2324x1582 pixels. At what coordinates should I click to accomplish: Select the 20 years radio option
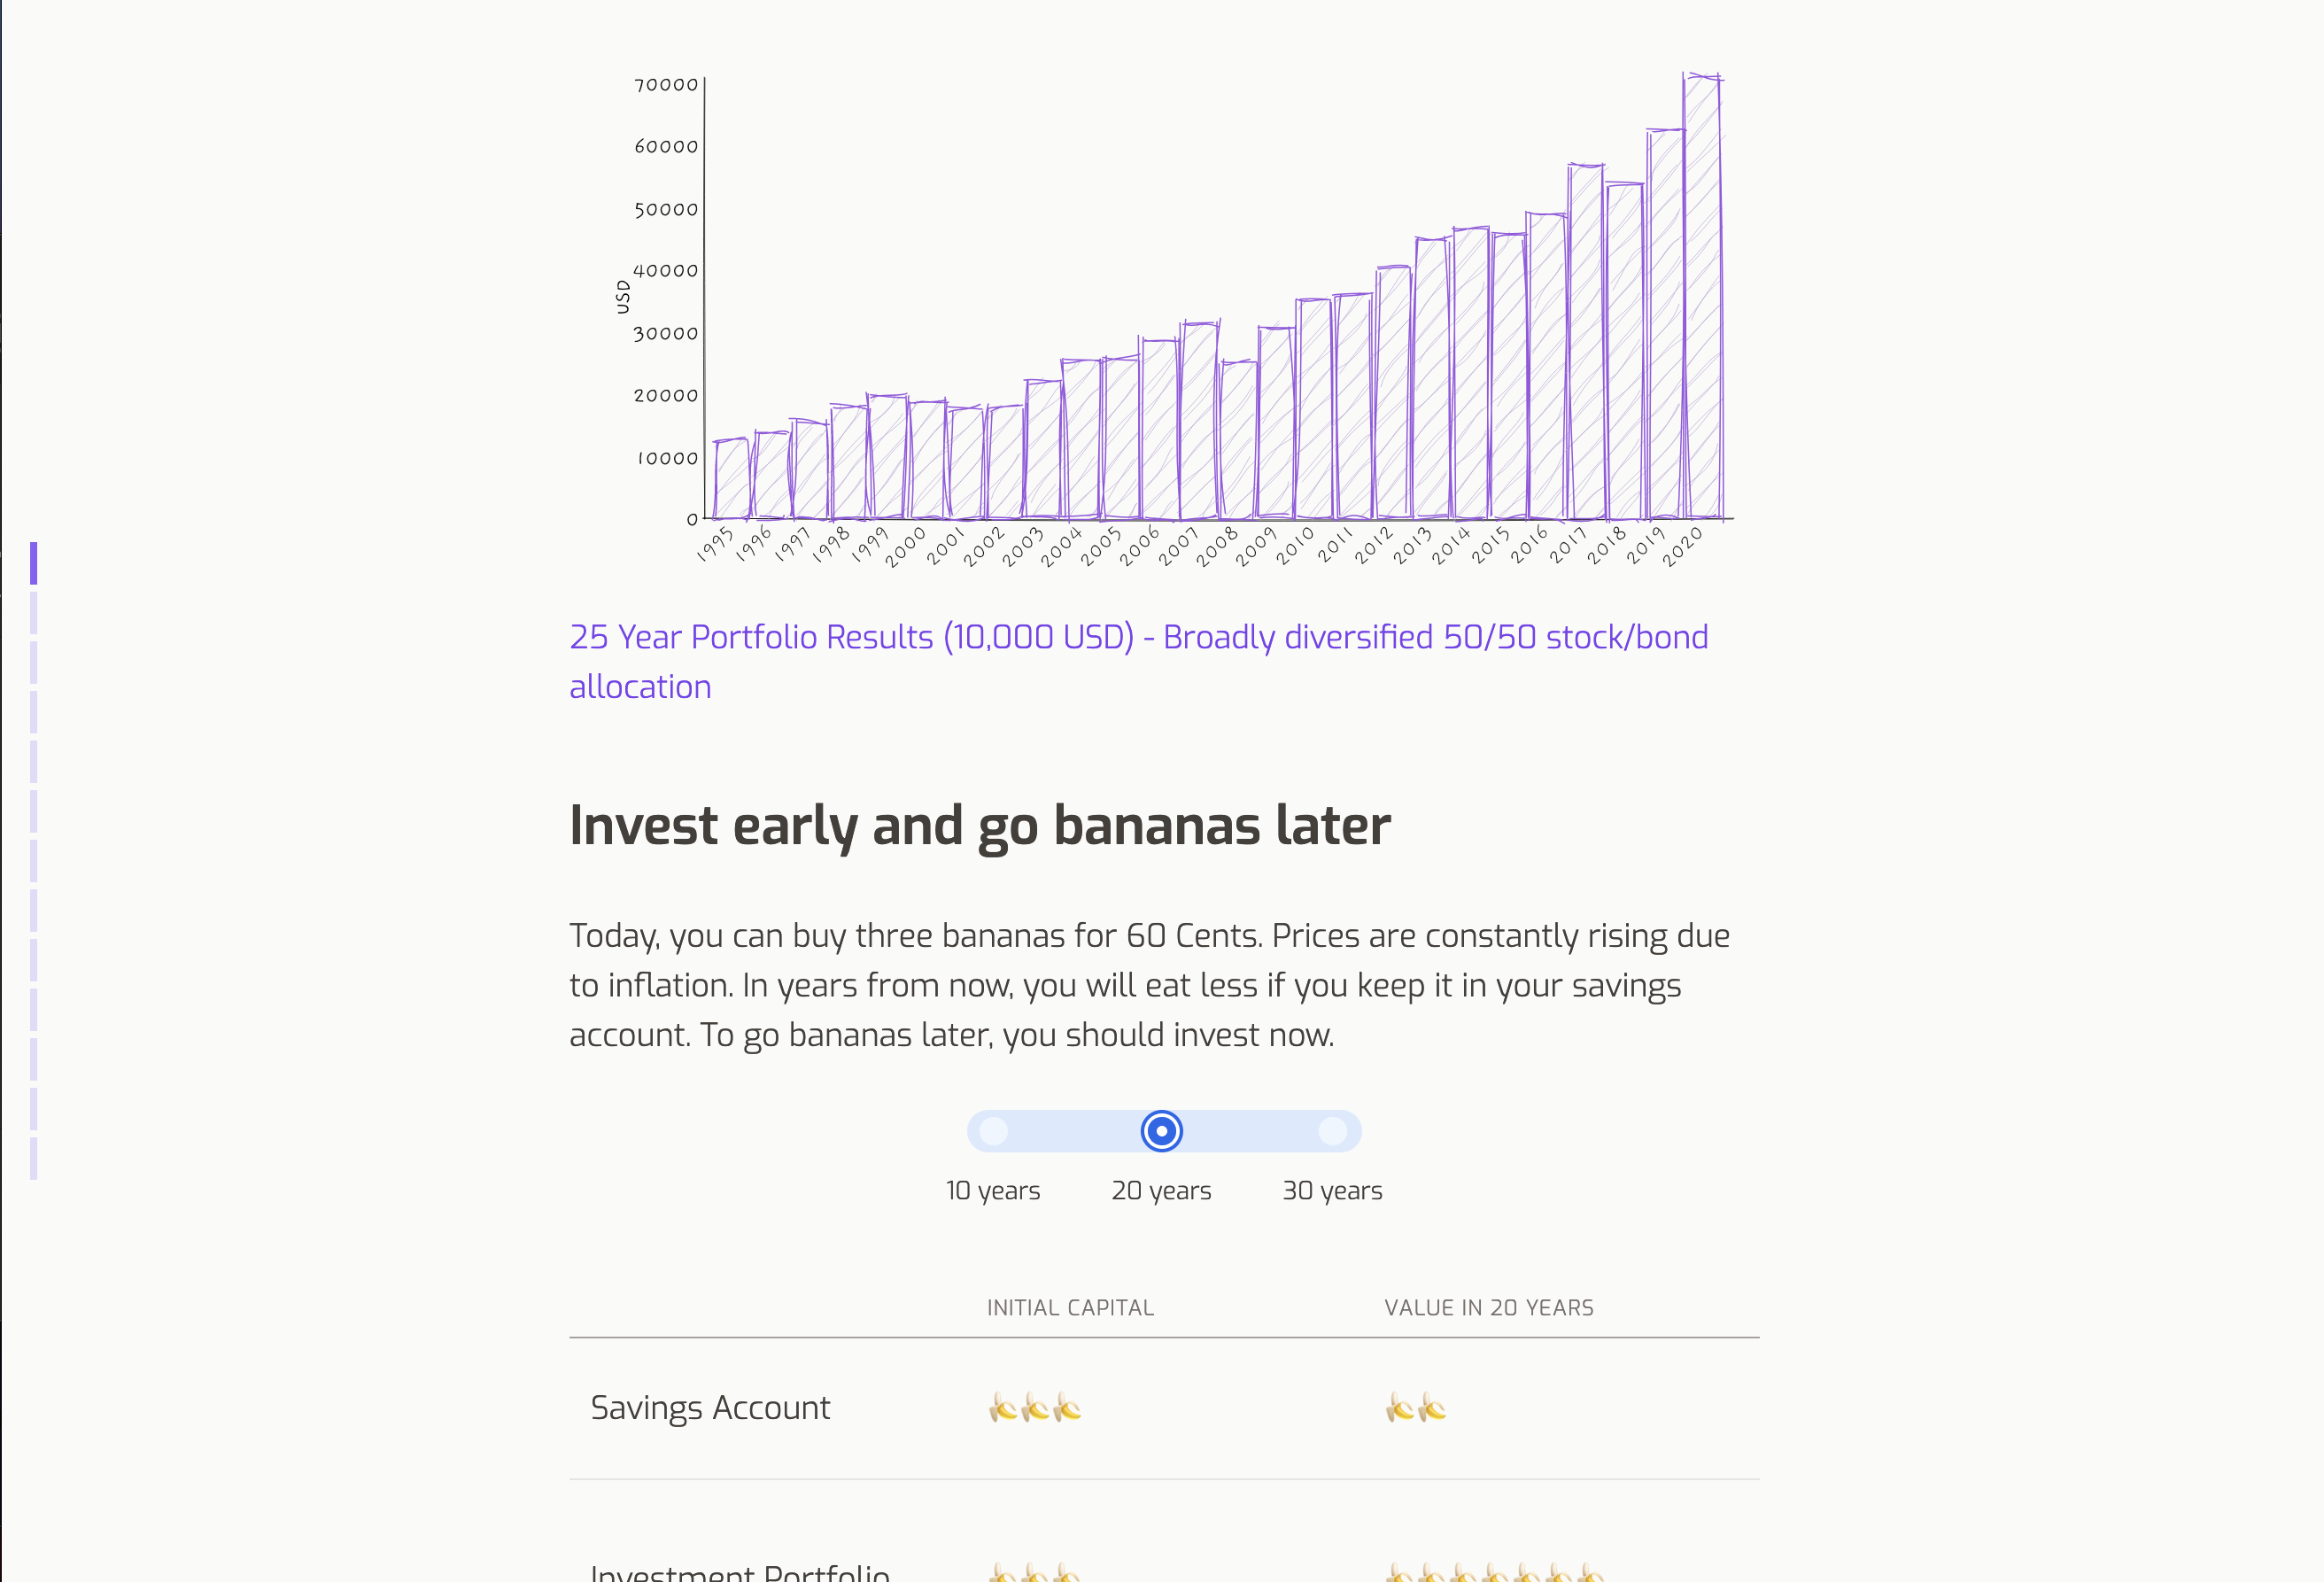1161,1131
